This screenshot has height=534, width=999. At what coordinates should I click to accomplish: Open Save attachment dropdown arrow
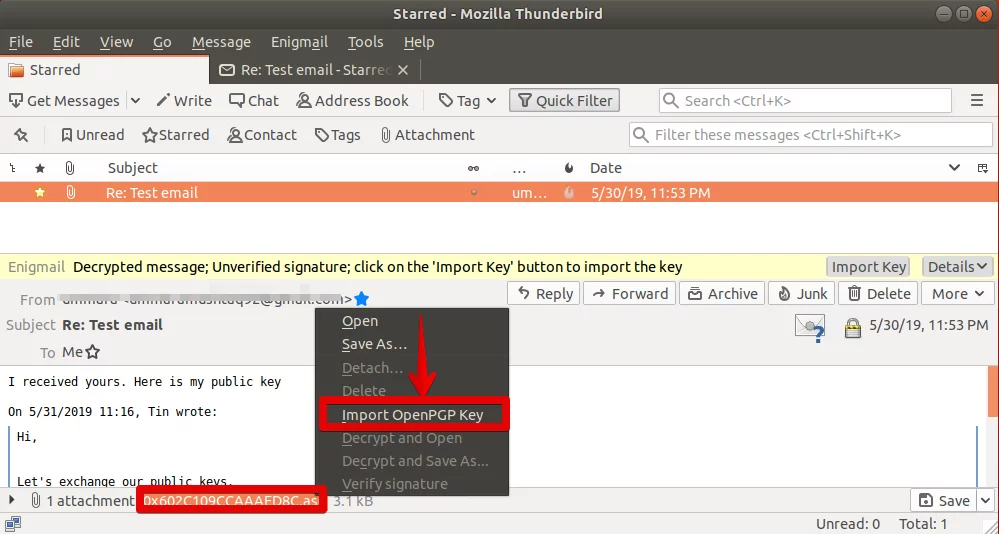click(x=985, y=501)
